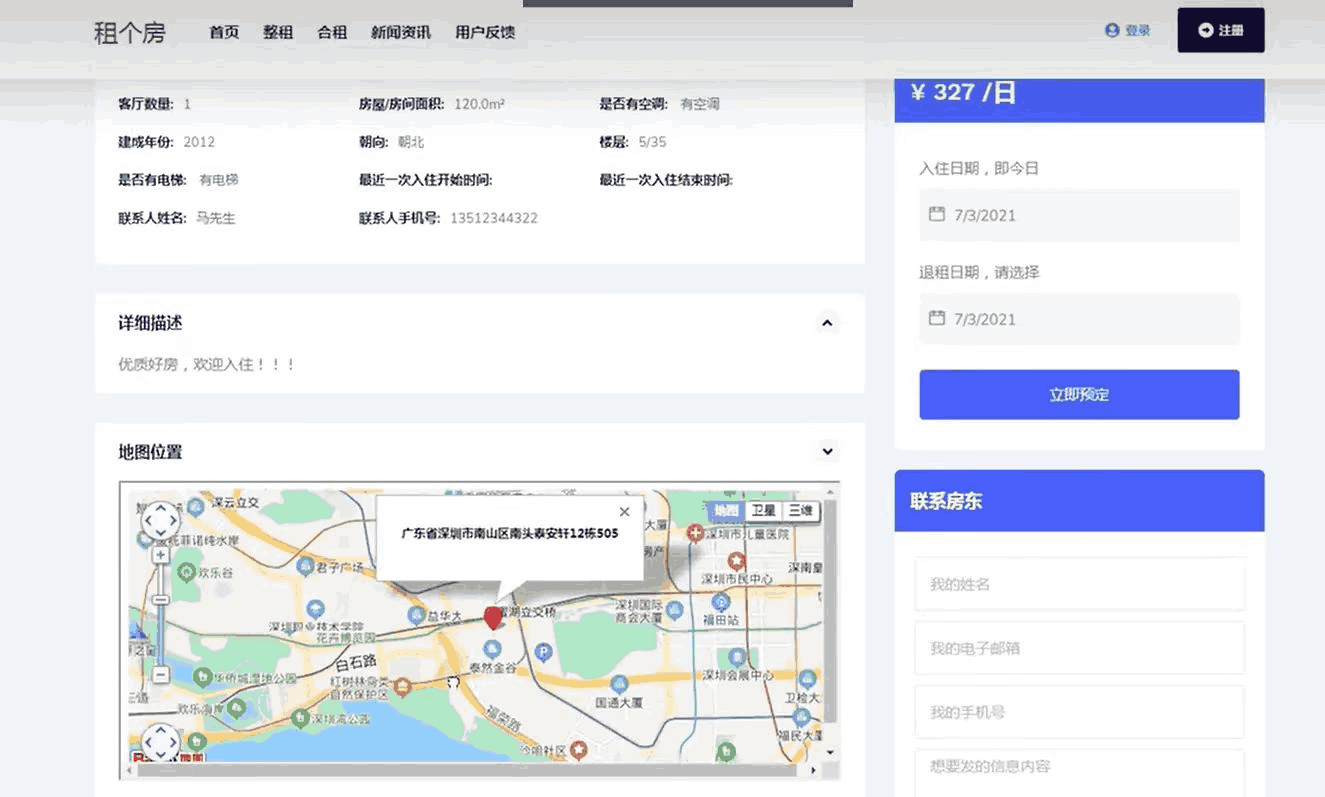This screenshot has height=797, width=1325.
Task: Click the popup address 广东省深圳市南山区南头泰安轩12栋505
Action: click(x=510, y=533)
